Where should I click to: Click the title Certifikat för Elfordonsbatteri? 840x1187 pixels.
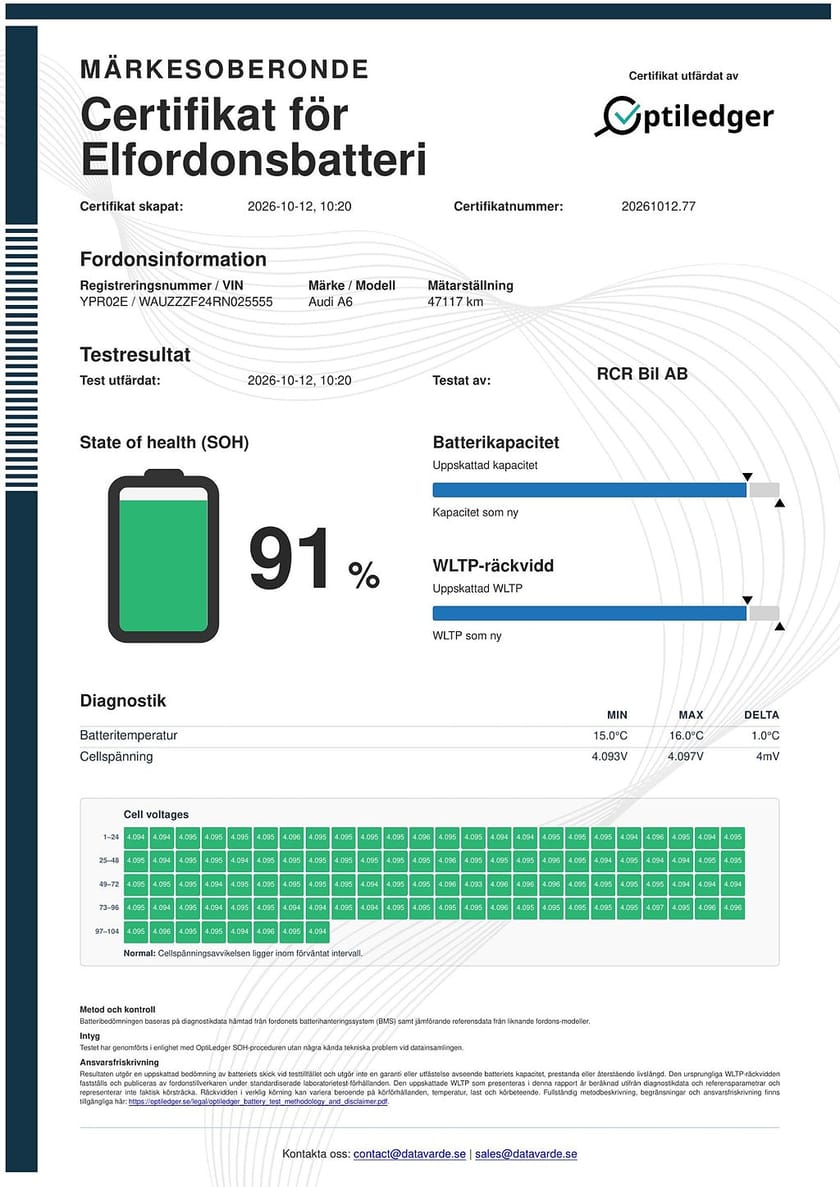[x=254, y=137]
